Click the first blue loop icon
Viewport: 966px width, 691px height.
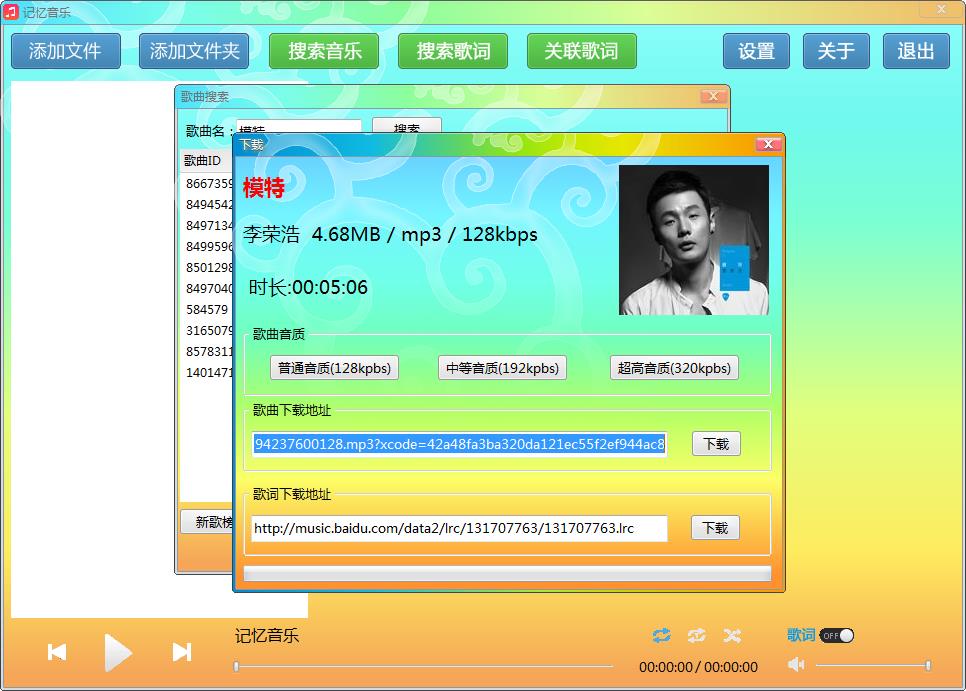tap(661, 636)
